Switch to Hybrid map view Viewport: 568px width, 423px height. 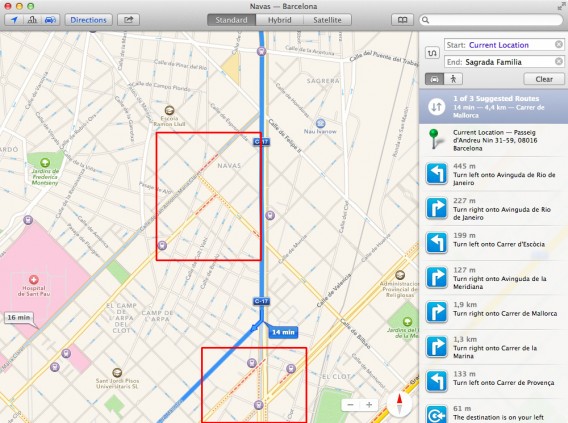[x=279, y=20]
